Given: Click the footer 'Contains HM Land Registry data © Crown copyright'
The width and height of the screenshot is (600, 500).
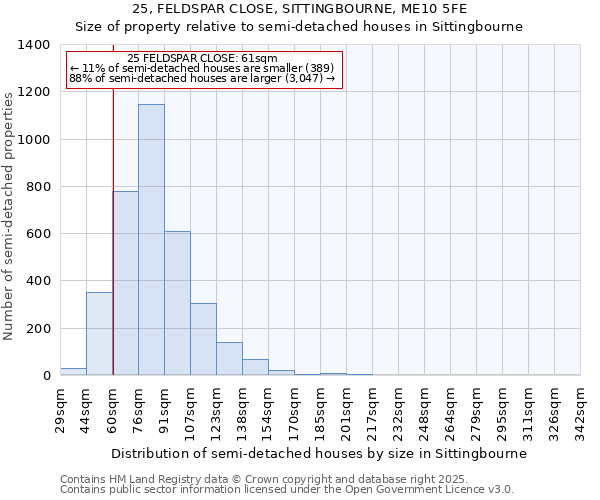Looking at the screenshot, I should (x=196, y=479).
